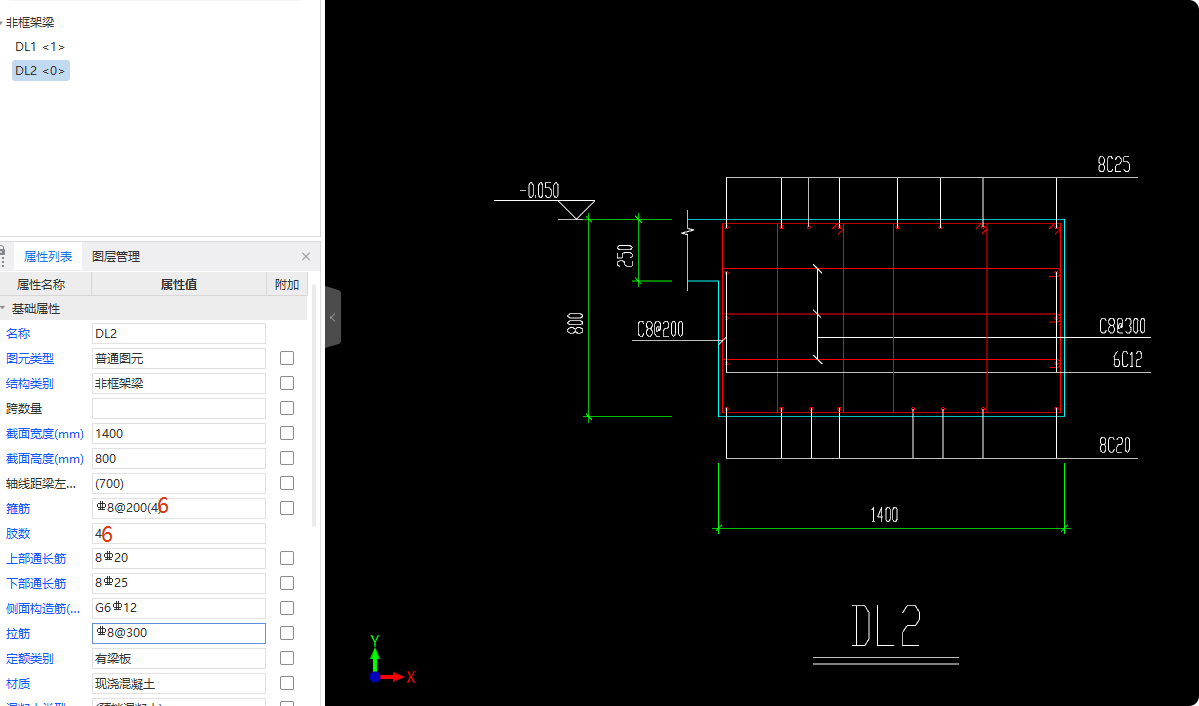
Task: Tick the 附加 checkbox for 跨数量
Action: tap(287, 408)
